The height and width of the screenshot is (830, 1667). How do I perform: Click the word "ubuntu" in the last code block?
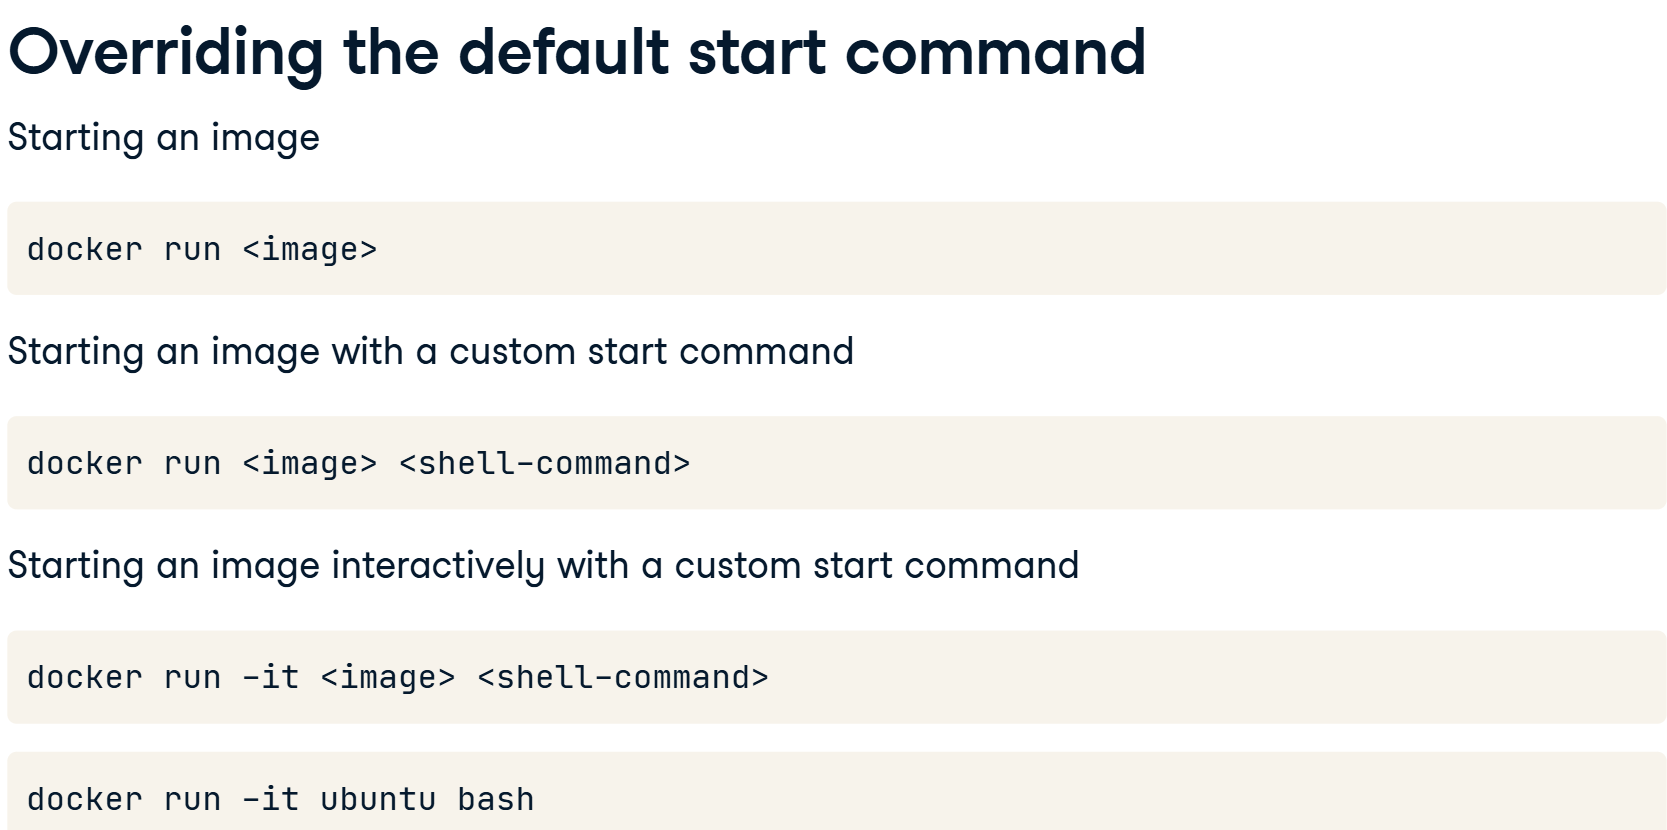[379, 799]
